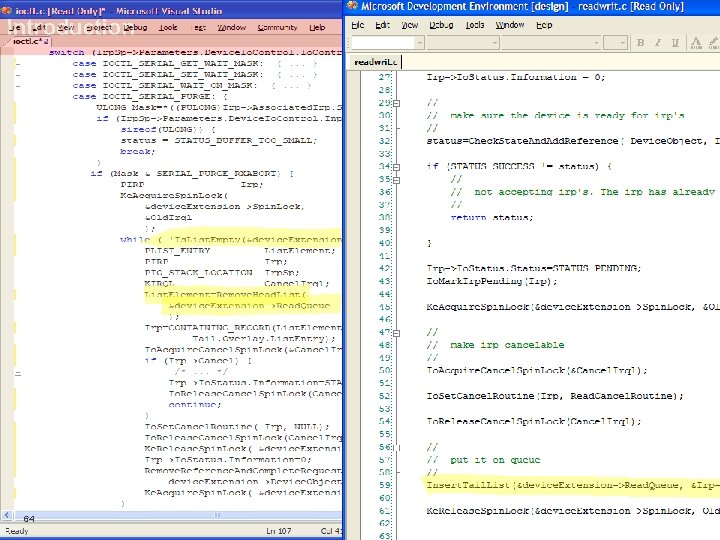Click 'IoMarkIrpPending(Irp);' at line 43
This screenshot has height=540, width=720.
[x=492, y=281]
